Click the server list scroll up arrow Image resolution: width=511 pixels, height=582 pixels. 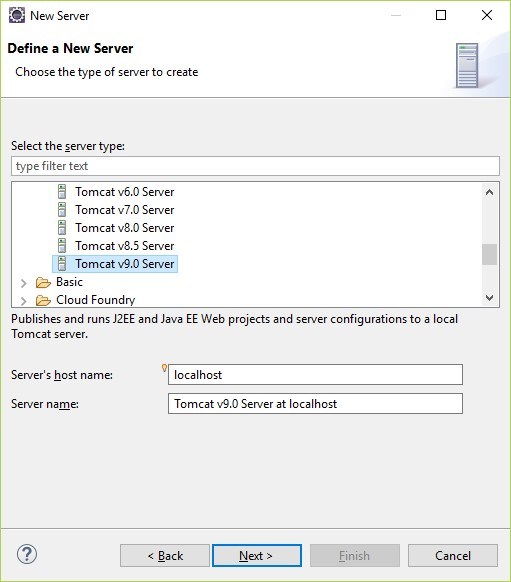pos(489,192)
